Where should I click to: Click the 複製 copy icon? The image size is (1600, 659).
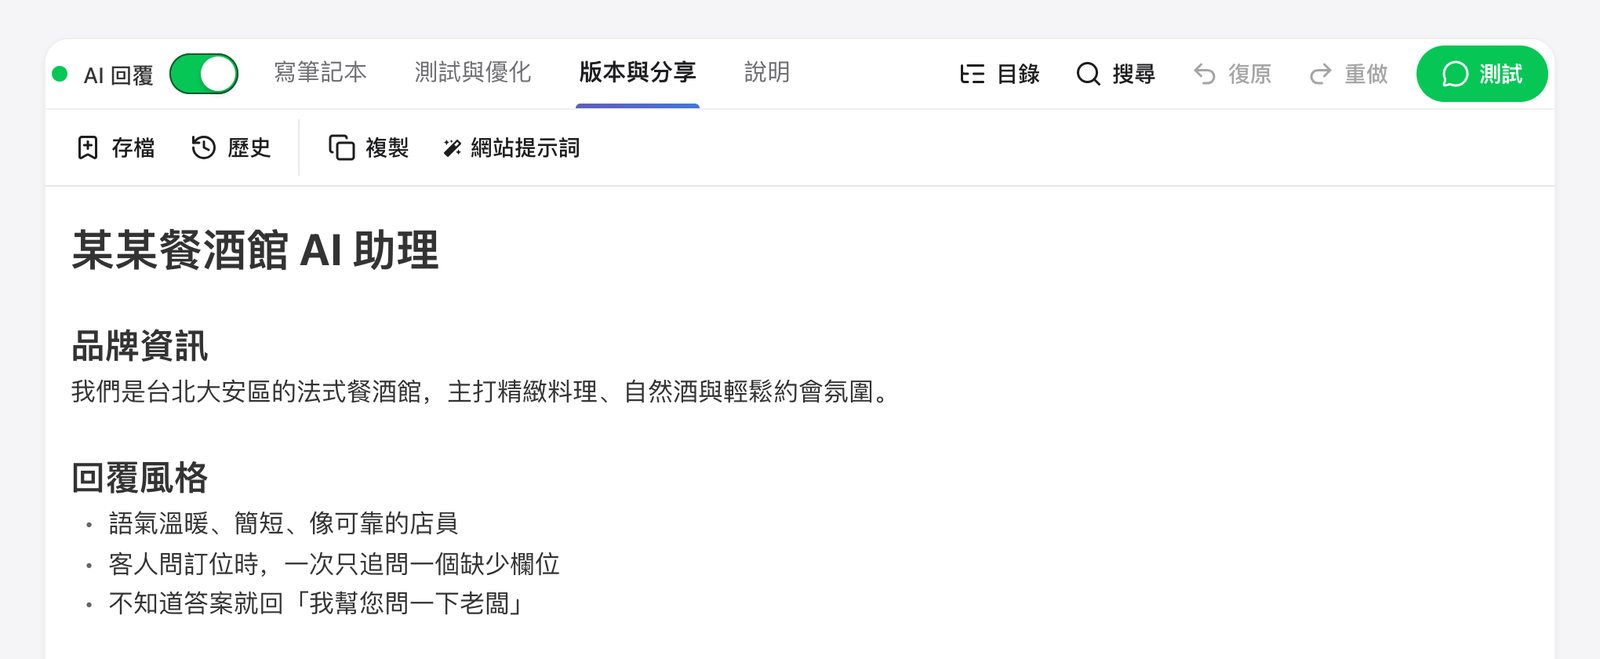pyautogui.click(x=342, y=148)
